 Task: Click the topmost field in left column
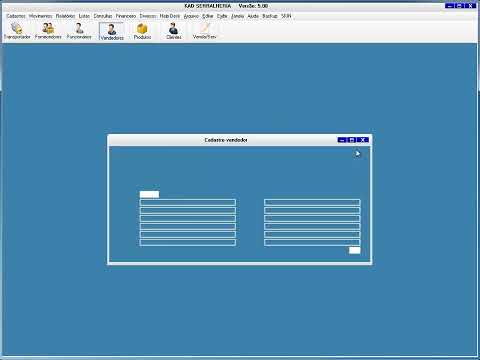click(x=188, y=202)
